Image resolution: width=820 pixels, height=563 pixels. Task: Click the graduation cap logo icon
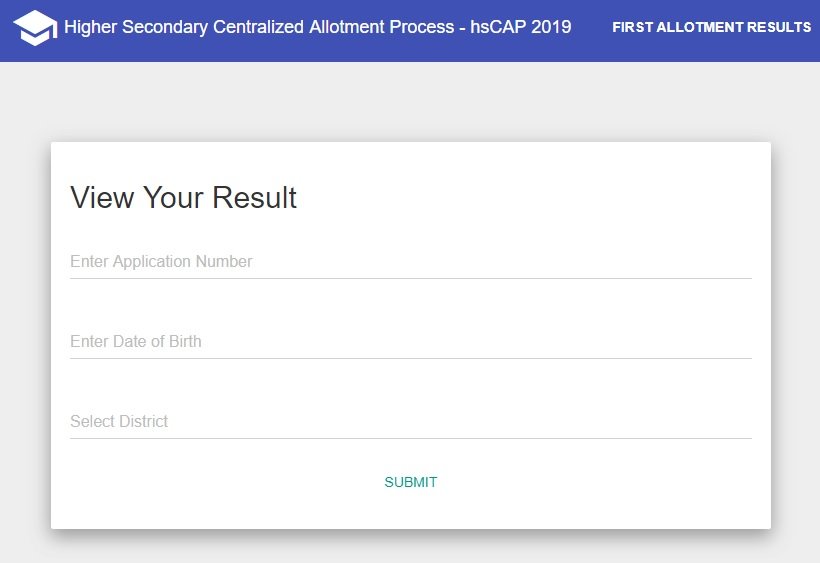click(35, 28)
